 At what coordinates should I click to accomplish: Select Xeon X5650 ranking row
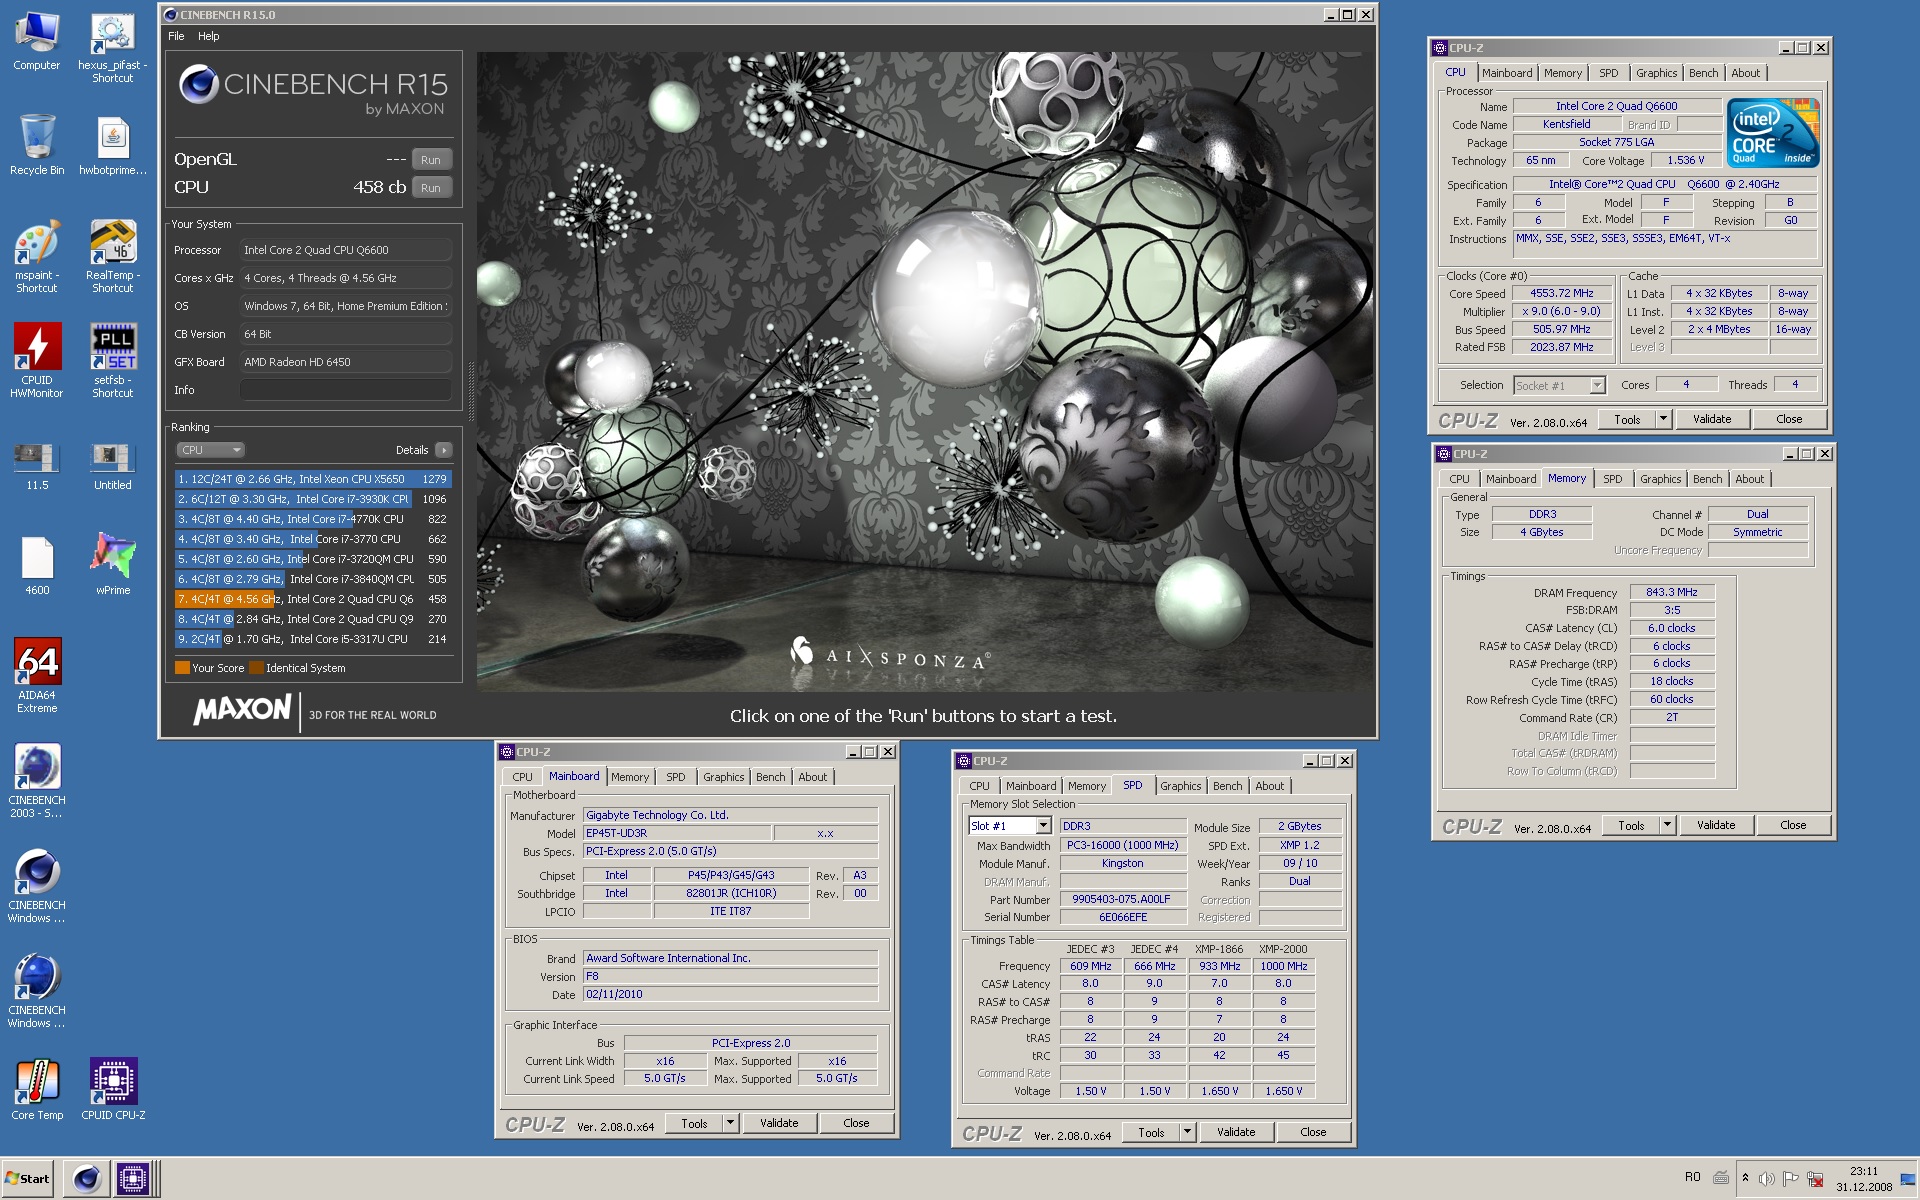coord(312,479)
